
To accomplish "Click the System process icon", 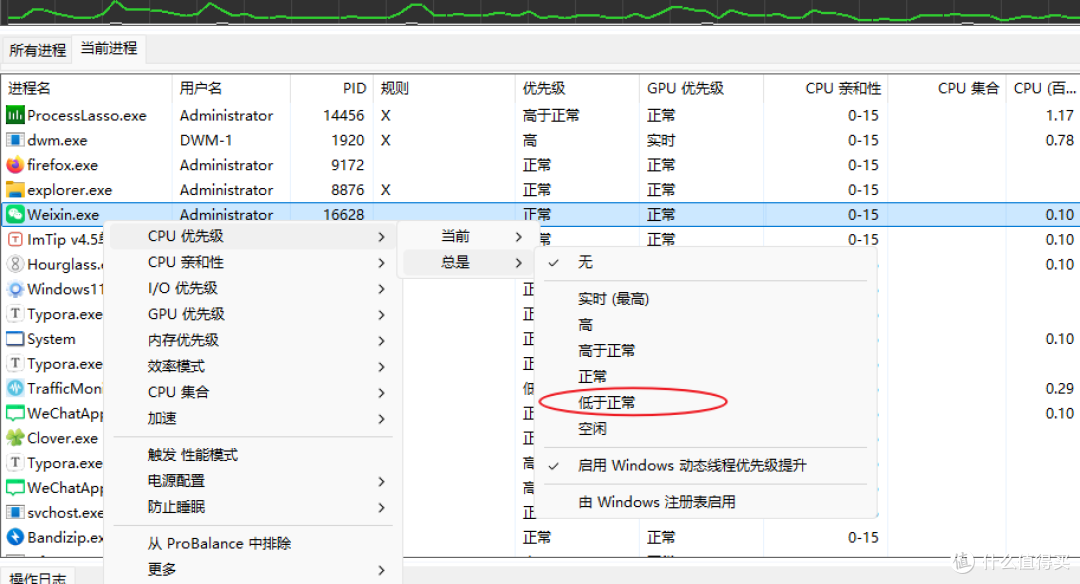I will coord(15,339).
